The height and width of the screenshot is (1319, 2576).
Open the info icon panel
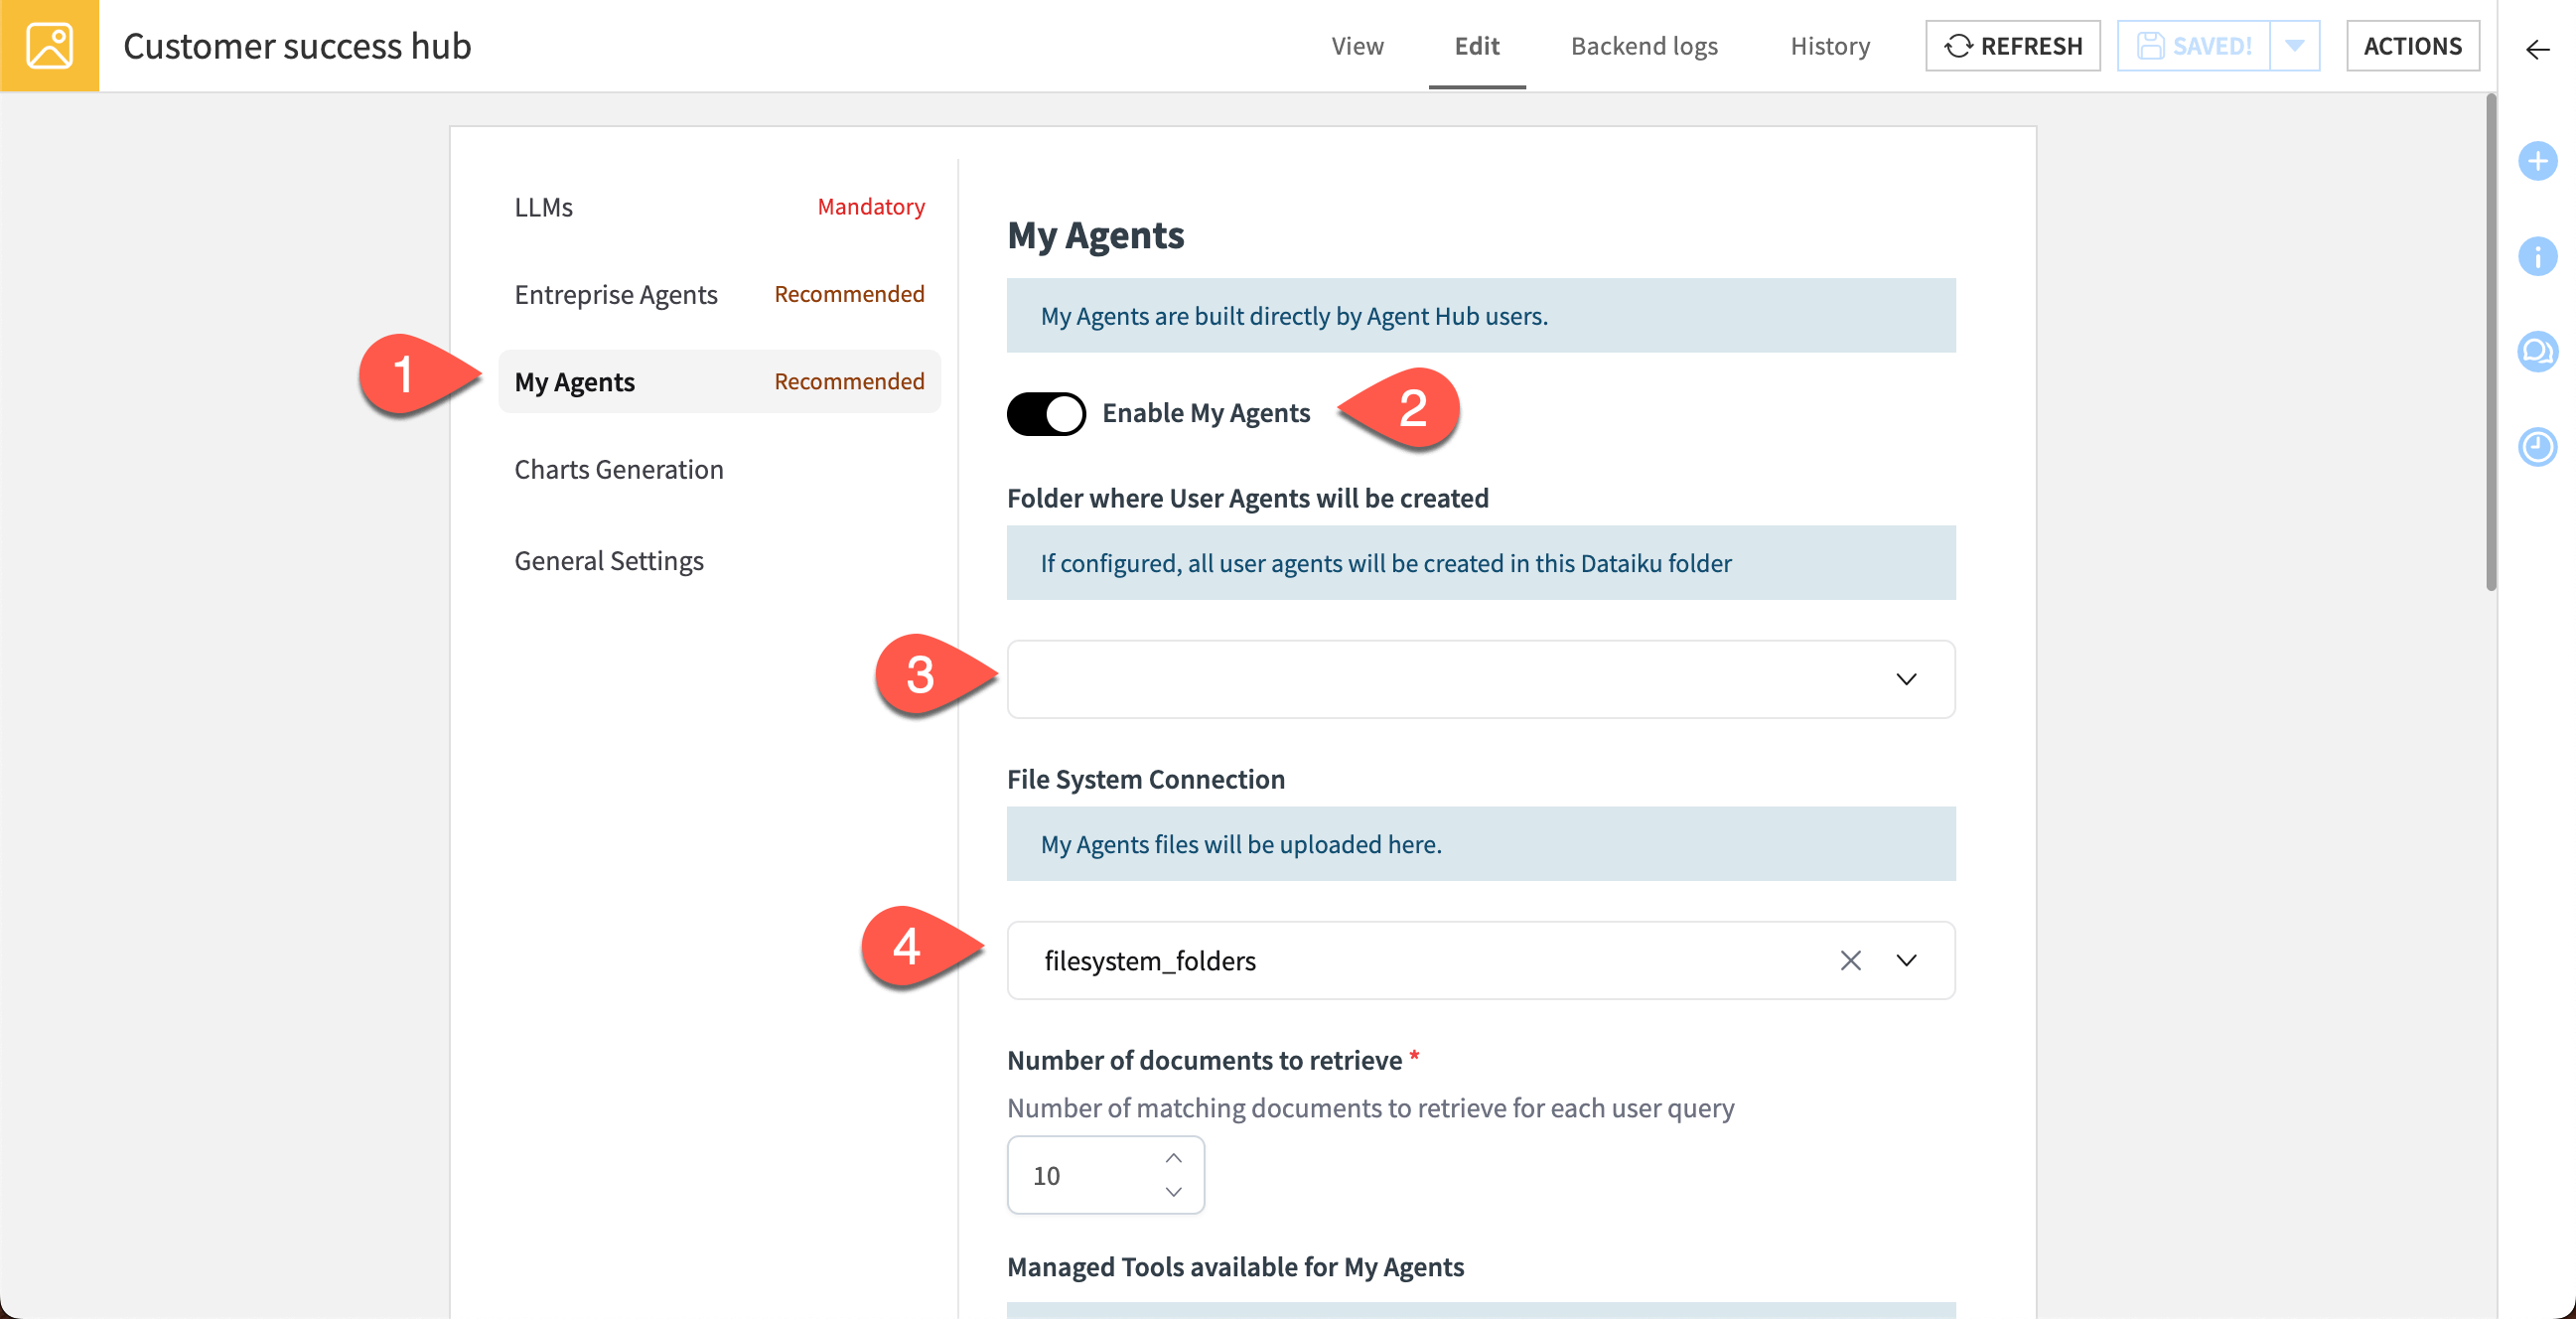click(x=2536, y=256)
